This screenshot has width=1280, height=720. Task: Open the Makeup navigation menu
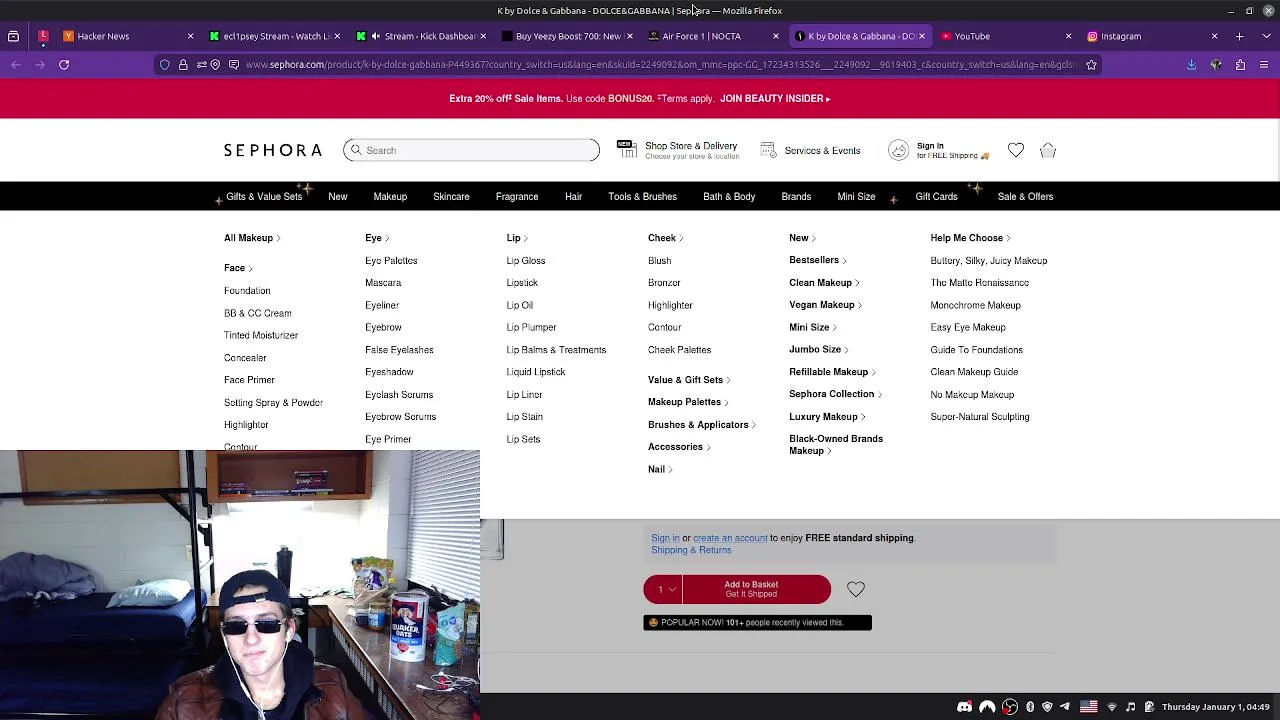tap(390, 197)
